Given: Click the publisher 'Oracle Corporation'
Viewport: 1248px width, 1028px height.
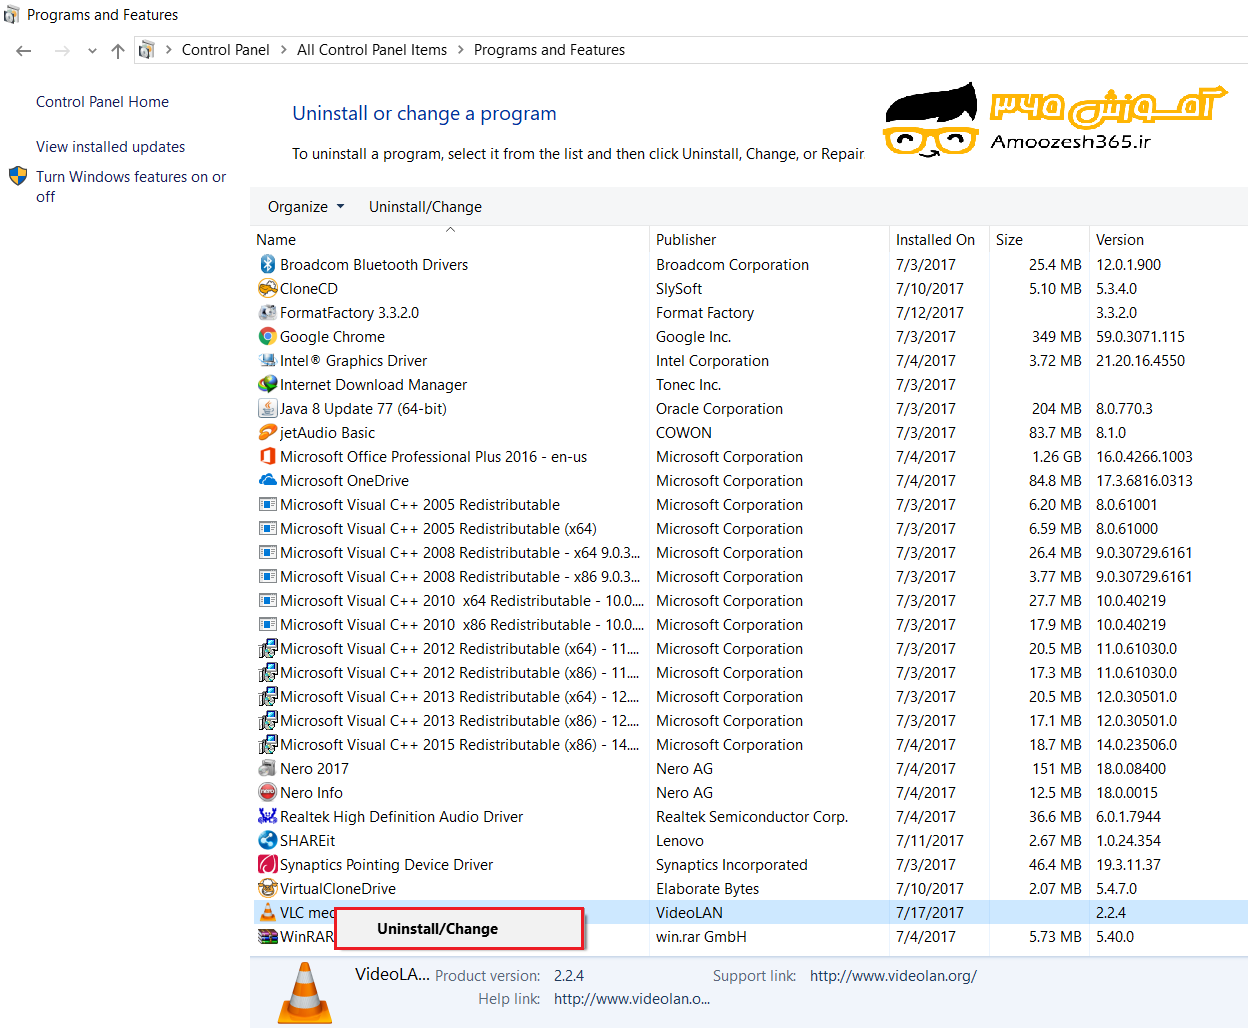Looking at the screenshot, I should coord(719,409).
